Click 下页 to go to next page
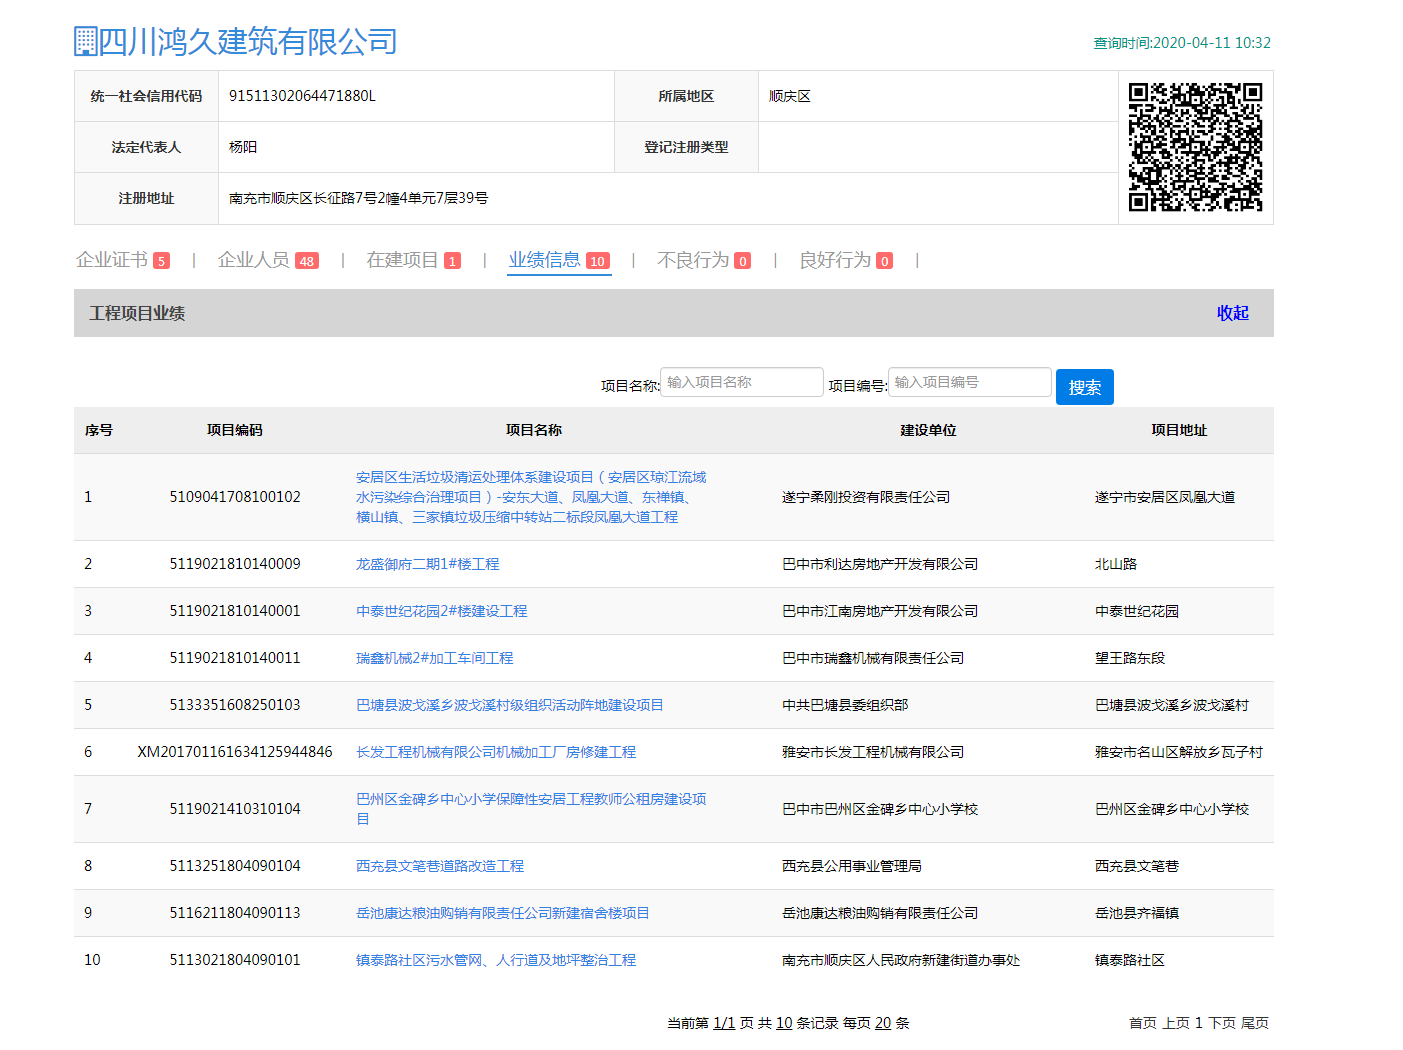 tap(1221, 1023)
